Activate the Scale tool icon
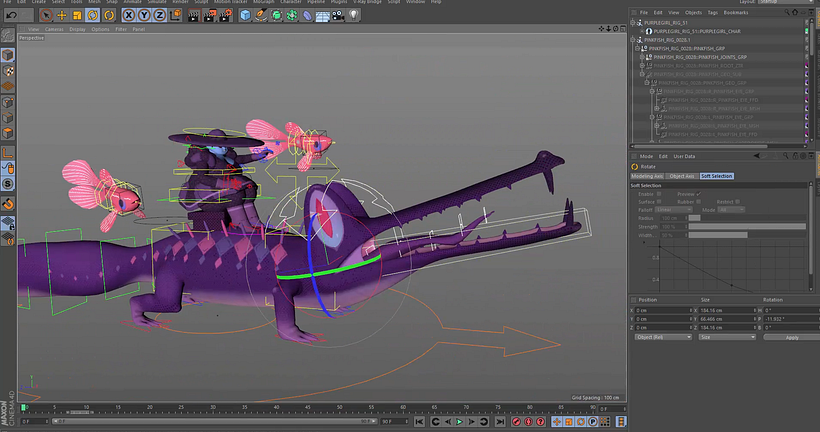The image size is (820, 432). pos(79,16)
